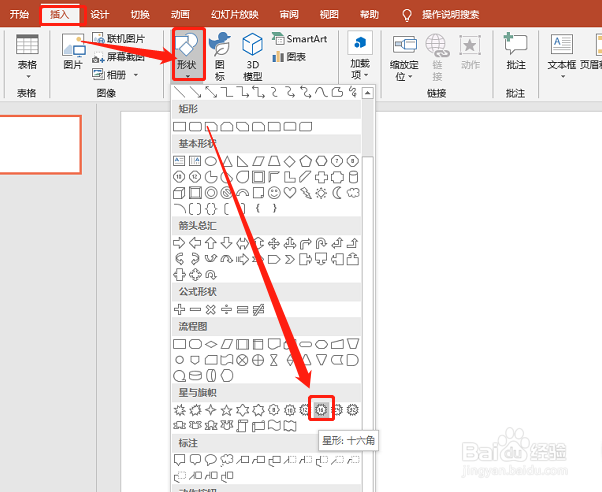Open the 插入 ribbon tab
Screen dimensions: 602x492
click(60, 15)
